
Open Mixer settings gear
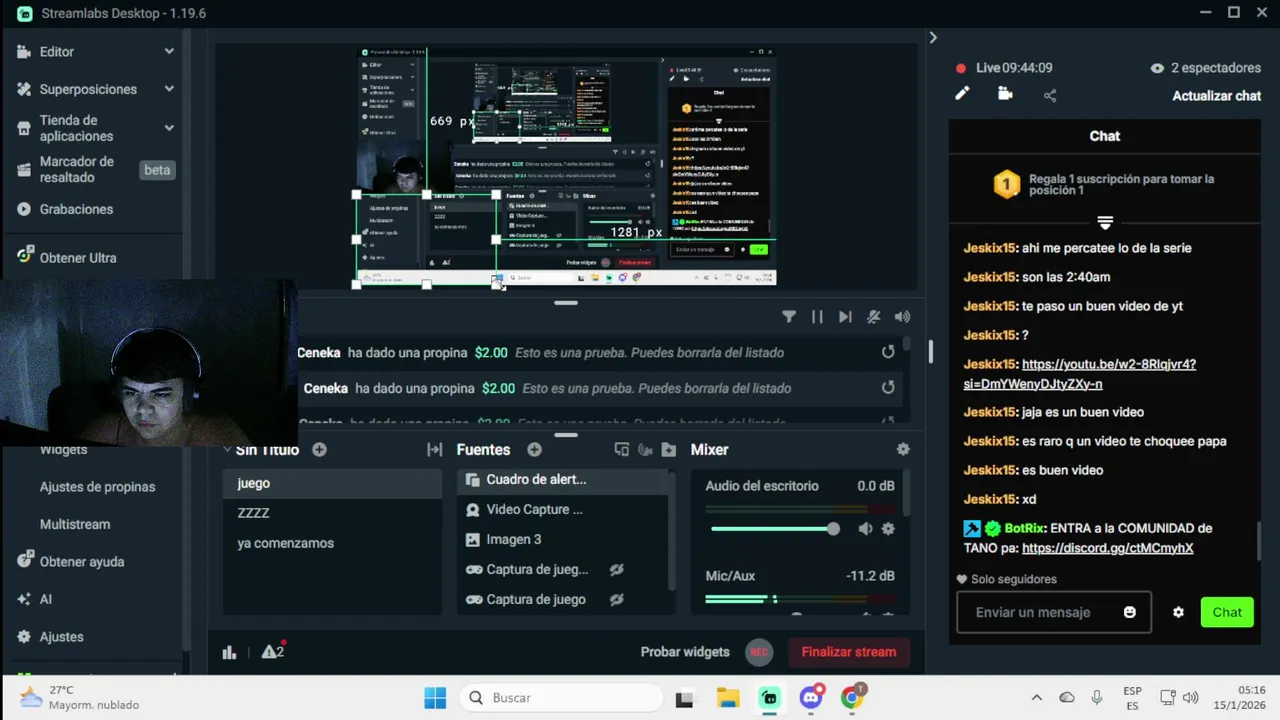click(x=903, y=450)
